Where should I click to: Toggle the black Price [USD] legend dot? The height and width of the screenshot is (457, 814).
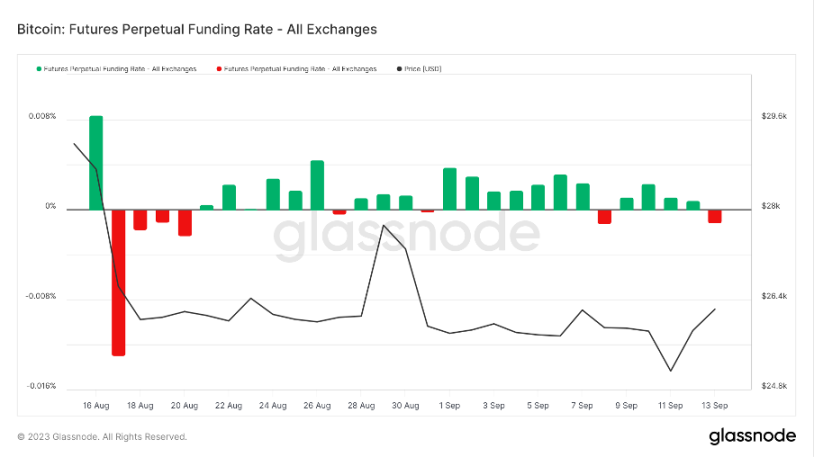399,69
